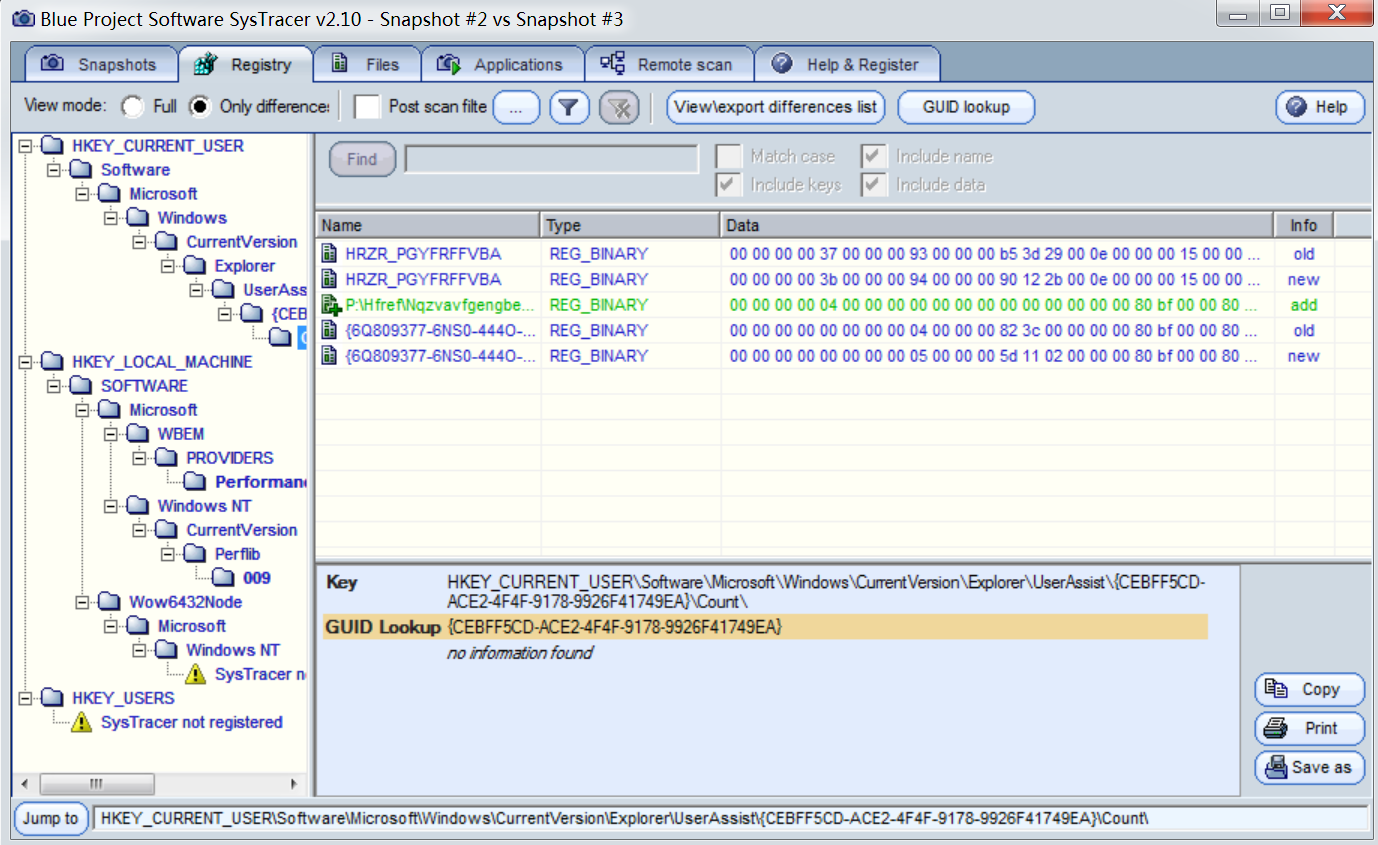Open the Help & Register tab
The image size is (1378, 845).
pos(847,65)
